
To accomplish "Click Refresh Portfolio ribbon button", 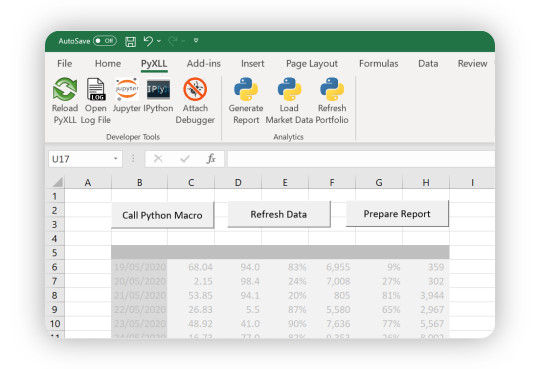I will [x=332, y=100].
